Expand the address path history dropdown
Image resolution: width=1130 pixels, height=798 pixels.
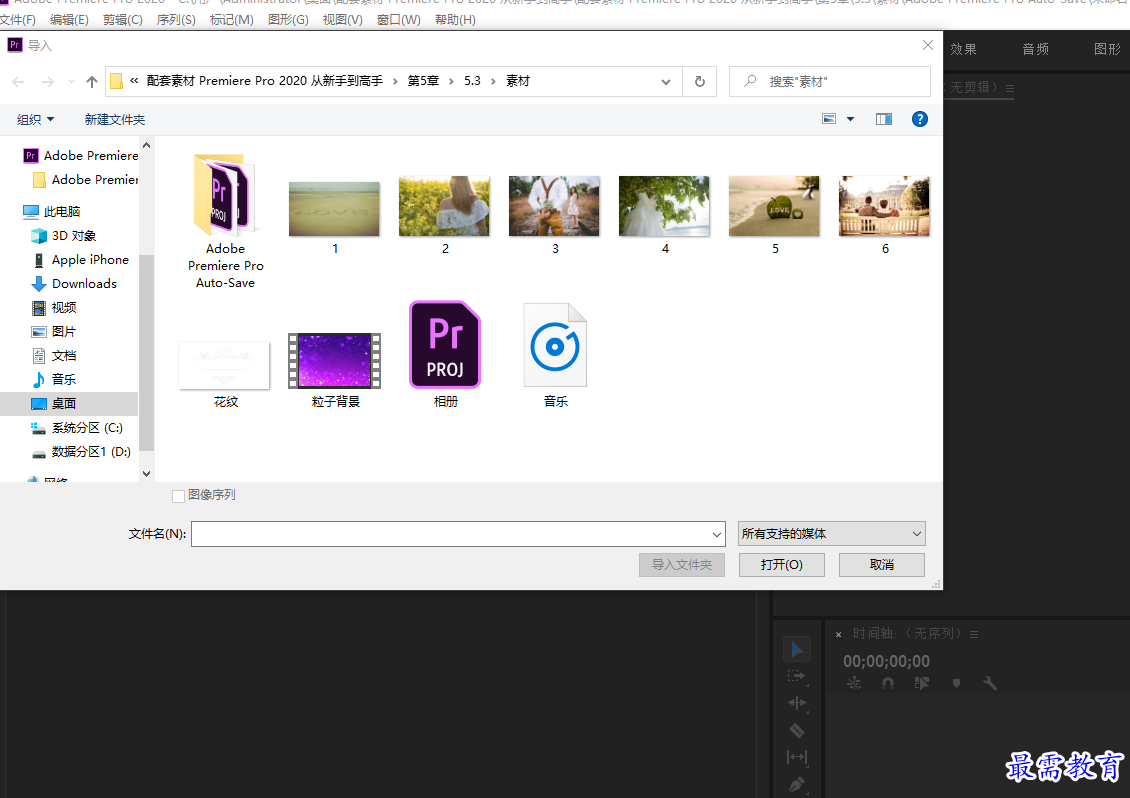click(x=666, y=81)
